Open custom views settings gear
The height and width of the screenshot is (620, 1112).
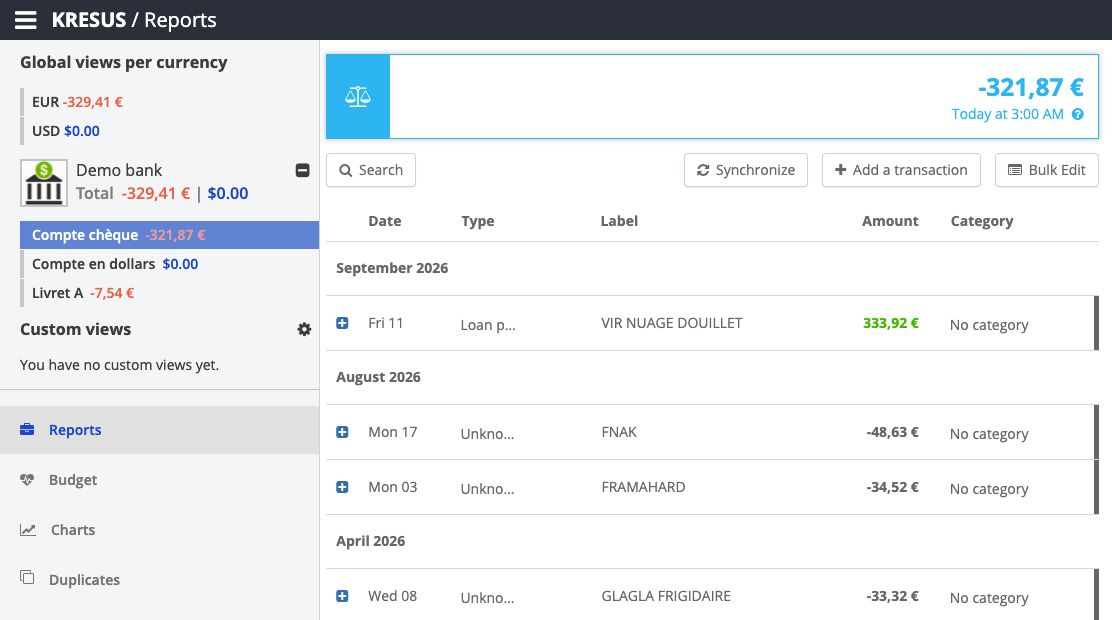pyautogui.click(x=304, y=329)
